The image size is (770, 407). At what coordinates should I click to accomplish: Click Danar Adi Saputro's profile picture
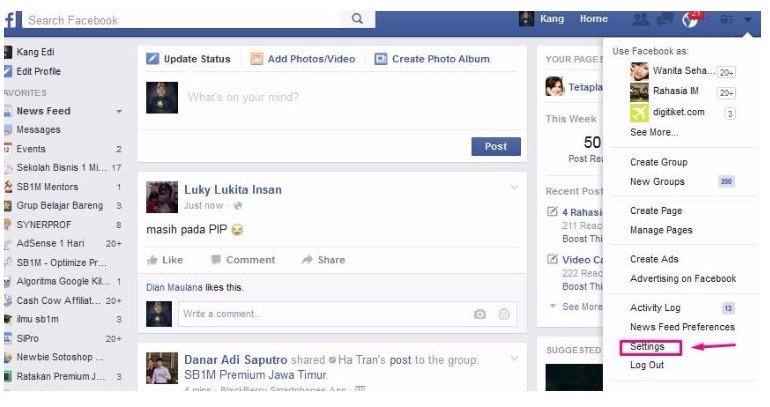pyautogui.click(x=162, y=368)
